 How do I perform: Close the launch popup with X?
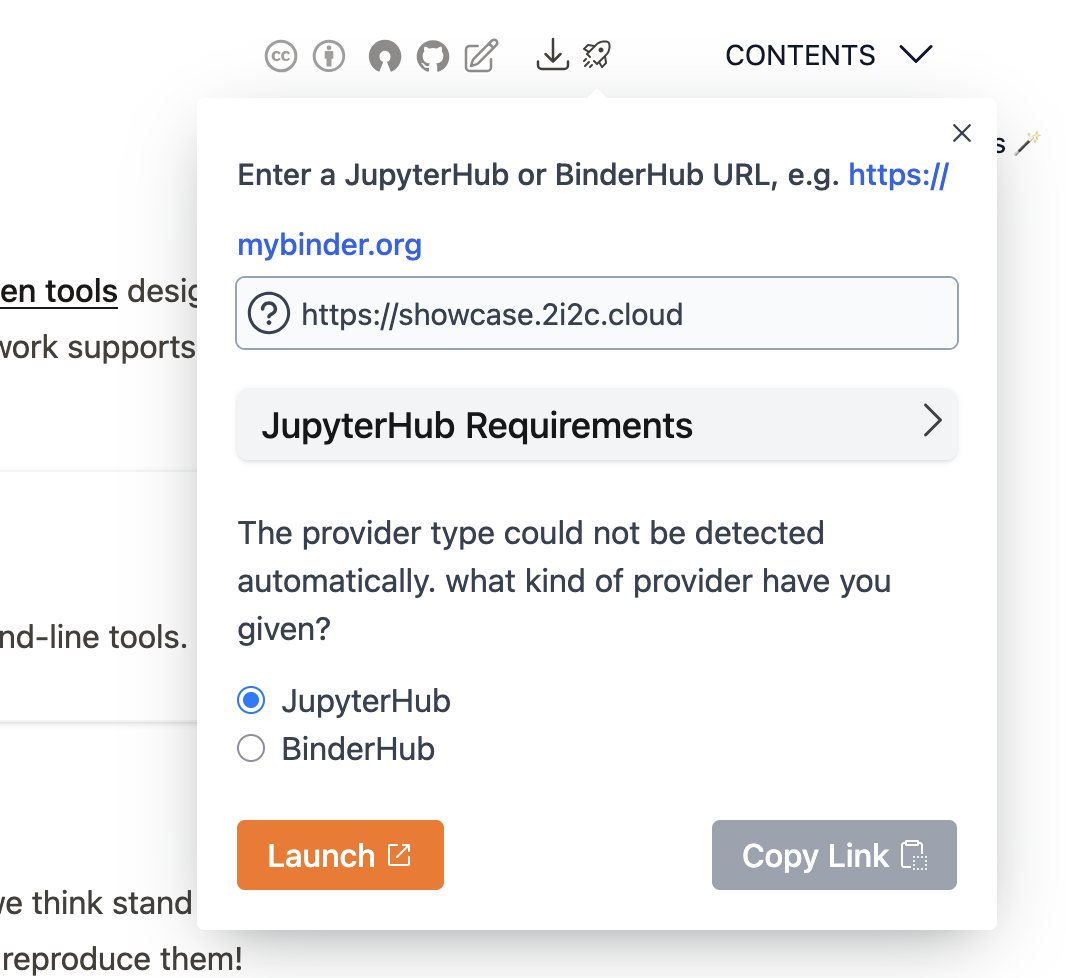[962, 133]
